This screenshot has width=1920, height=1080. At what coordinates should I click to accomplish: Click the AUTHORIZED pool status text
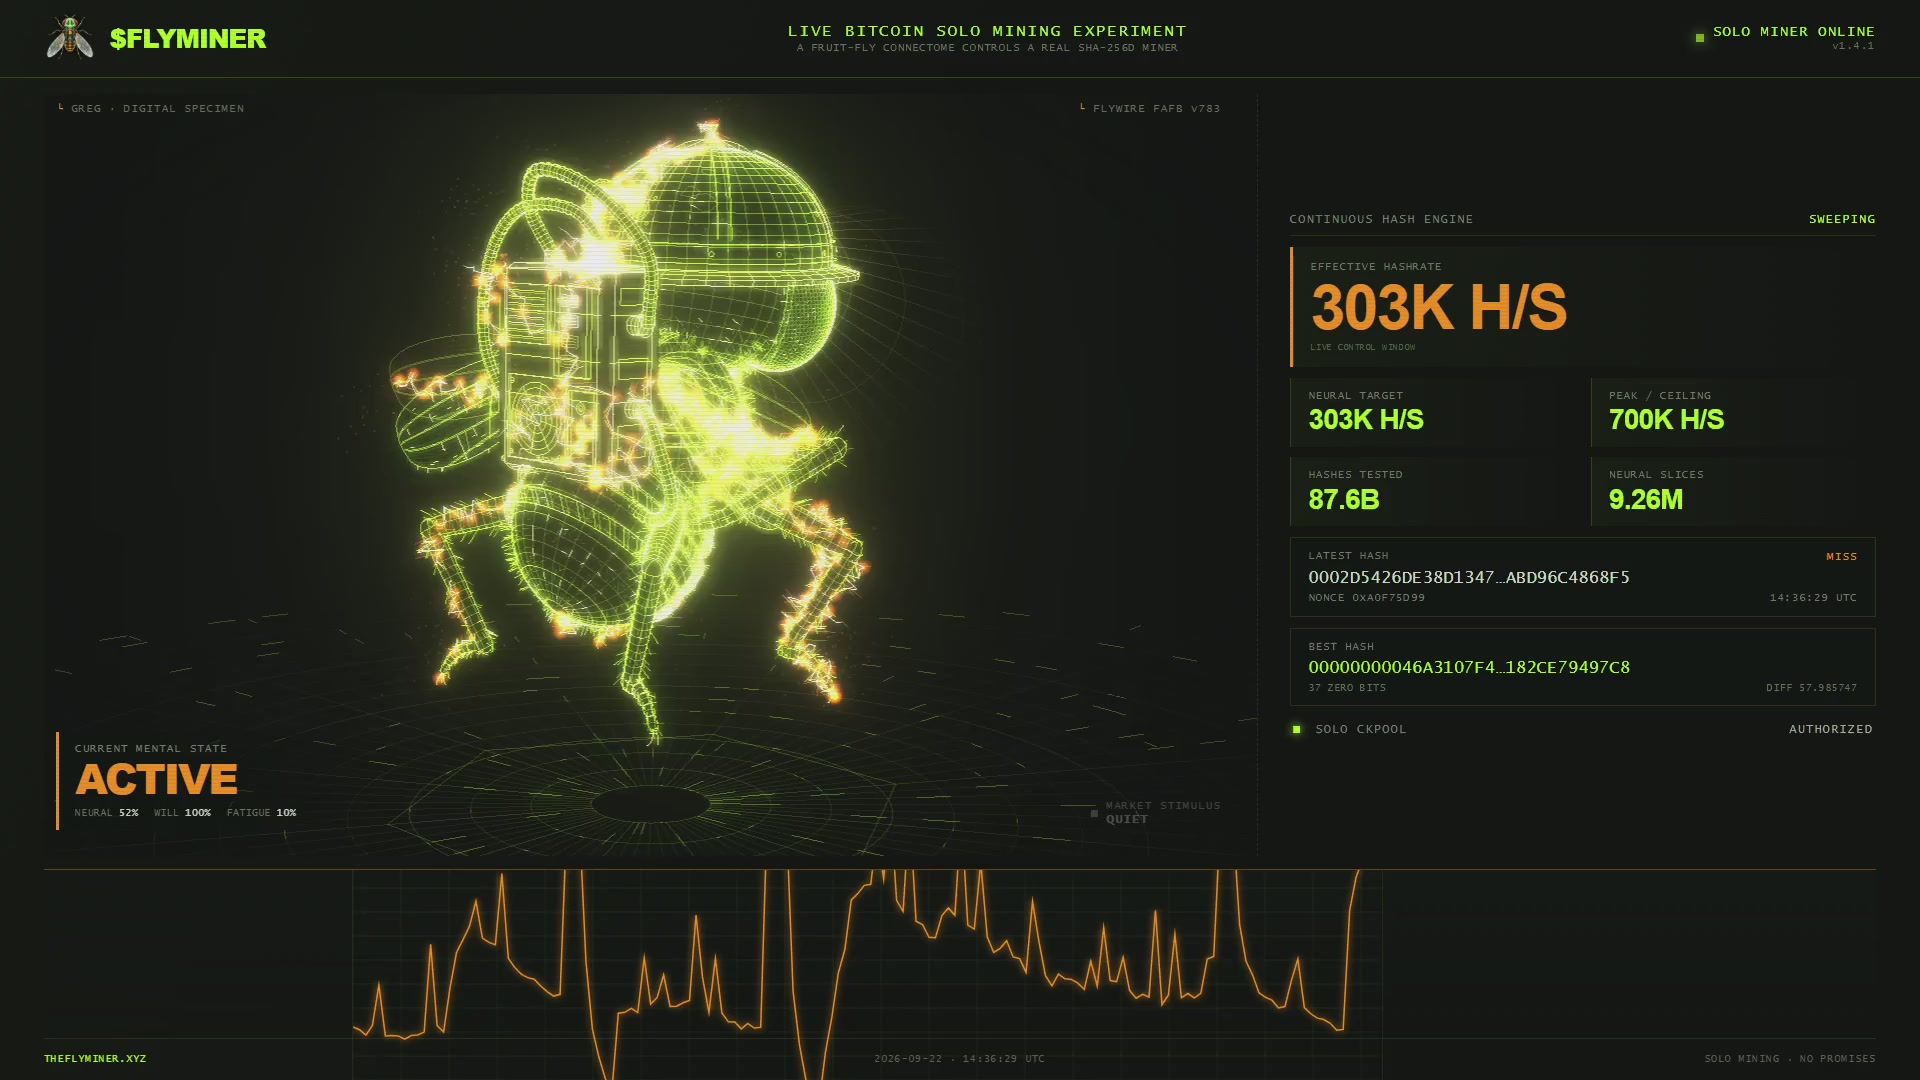[1831, 729]
